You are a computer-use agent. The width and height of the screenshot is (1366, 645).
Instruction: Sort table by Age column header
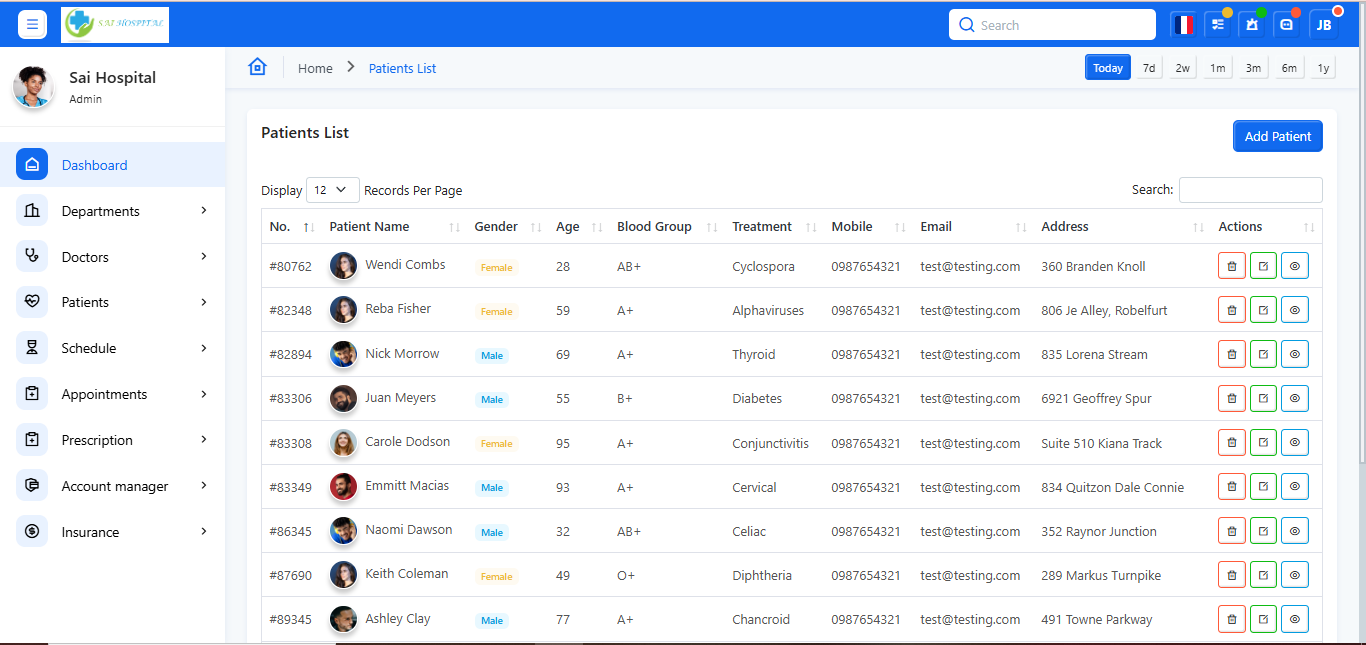[568, 227]
